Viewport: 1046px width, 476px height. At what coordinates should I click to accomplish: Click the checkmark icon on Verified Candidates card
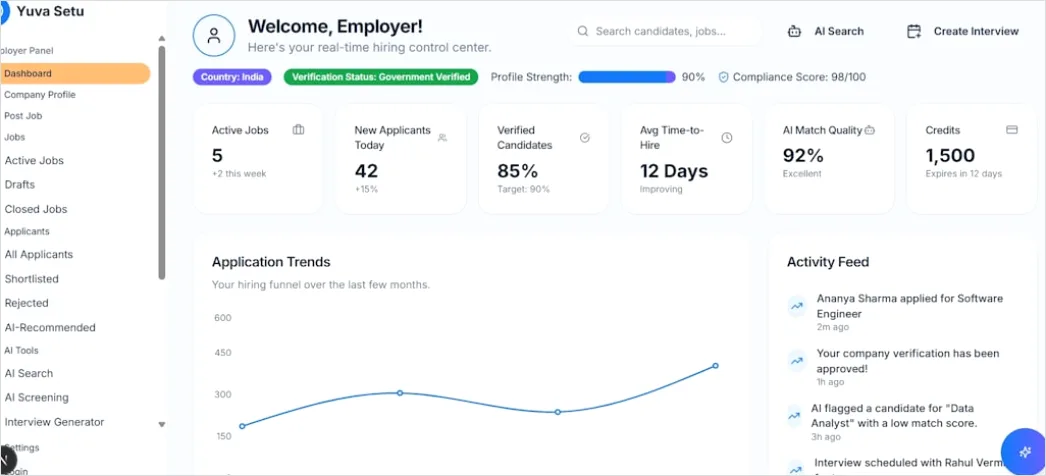click(585, 137)
